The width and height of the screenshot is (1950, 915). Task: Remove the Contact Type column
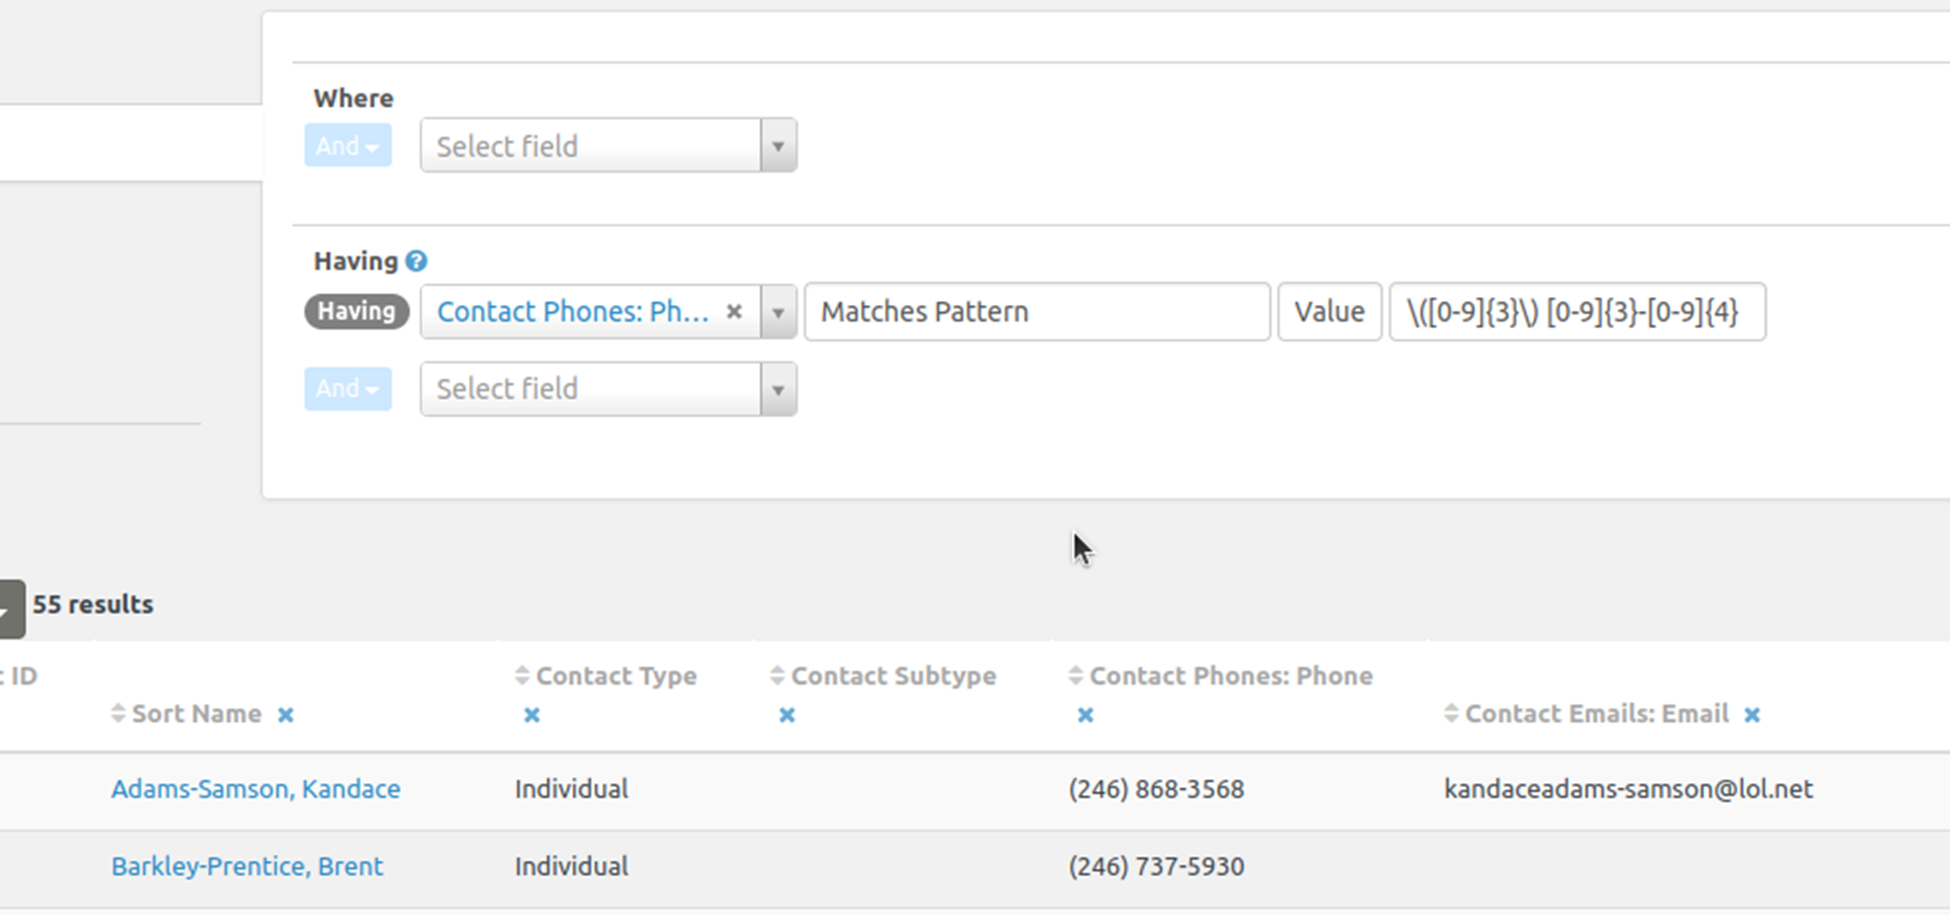click(x=532, y=715)
